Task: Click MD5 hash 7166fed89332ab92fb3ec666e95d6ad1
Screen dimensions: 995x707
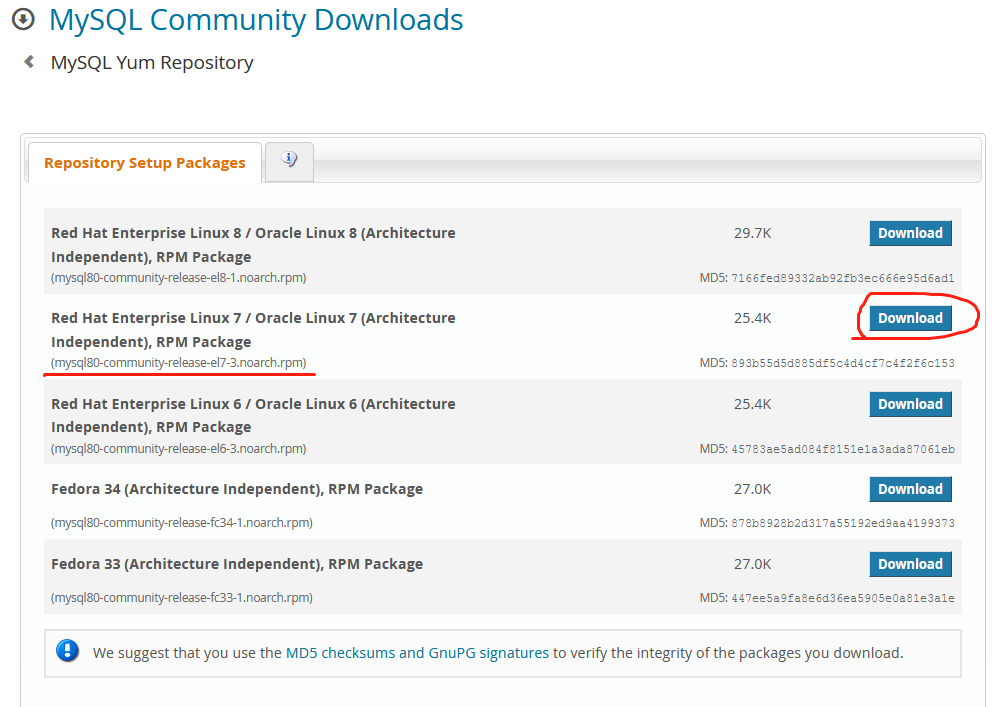Action: [843, 278]
